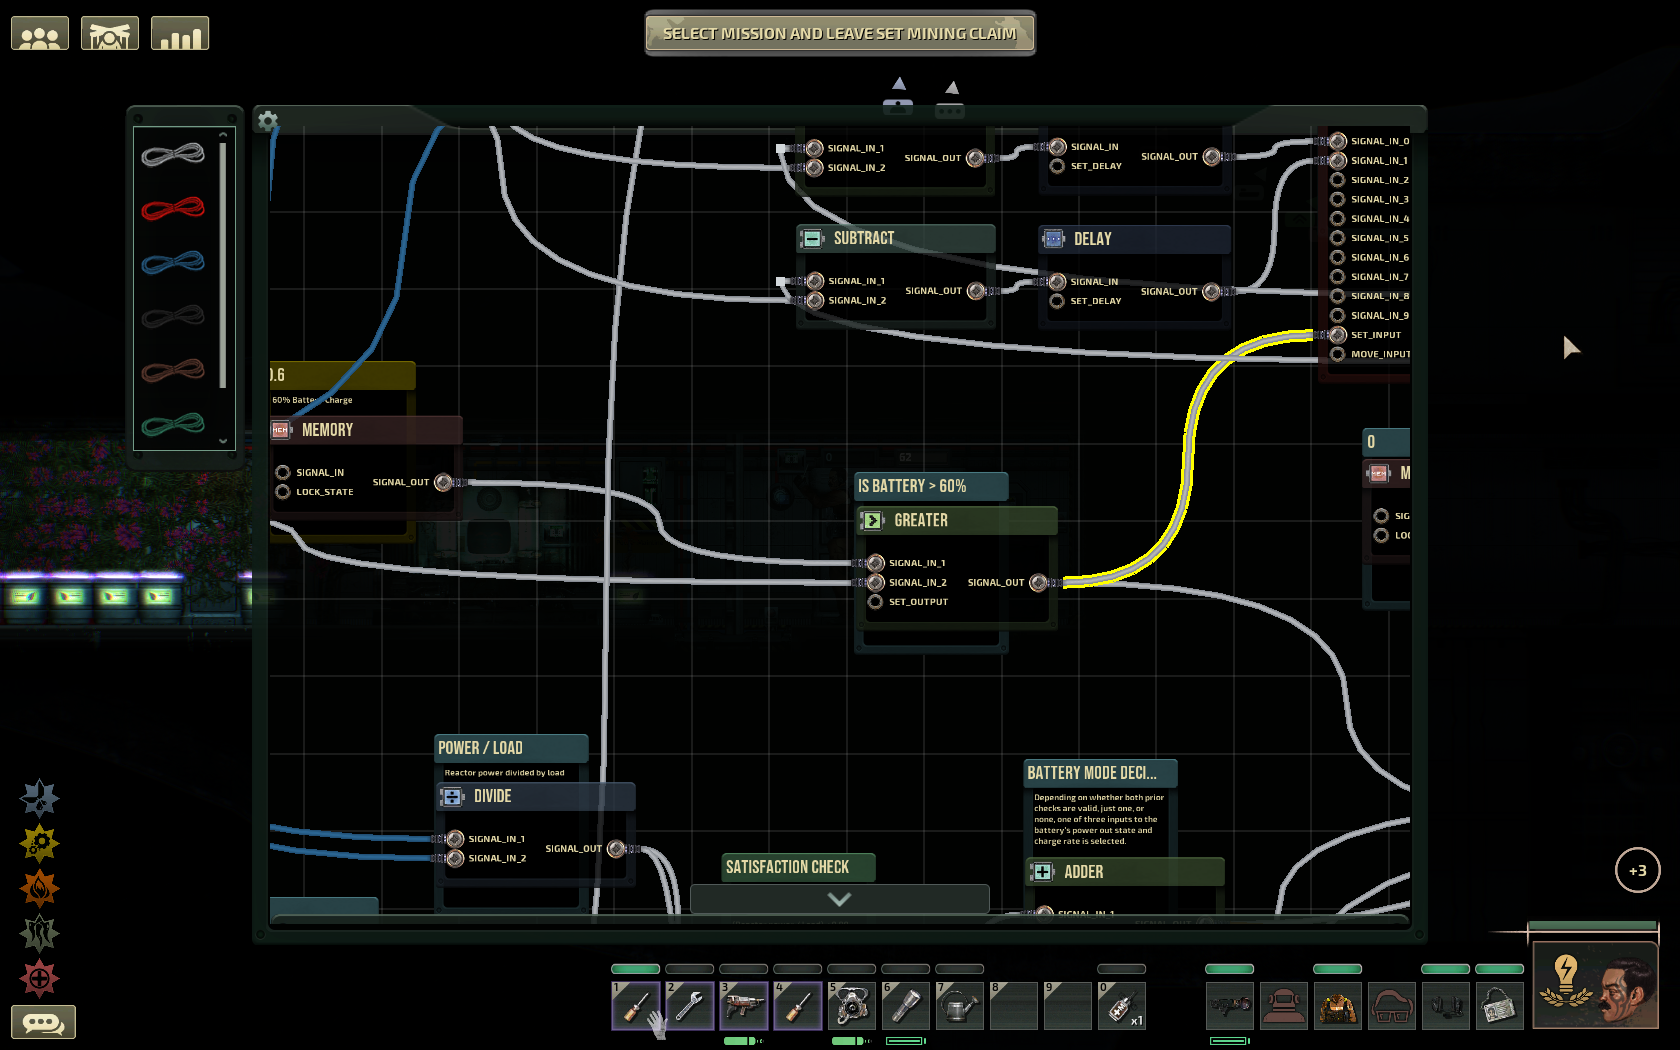Screen dimensions: 1680x1050
Task: Pick the blue wire
Action: (x=173, y=262)
